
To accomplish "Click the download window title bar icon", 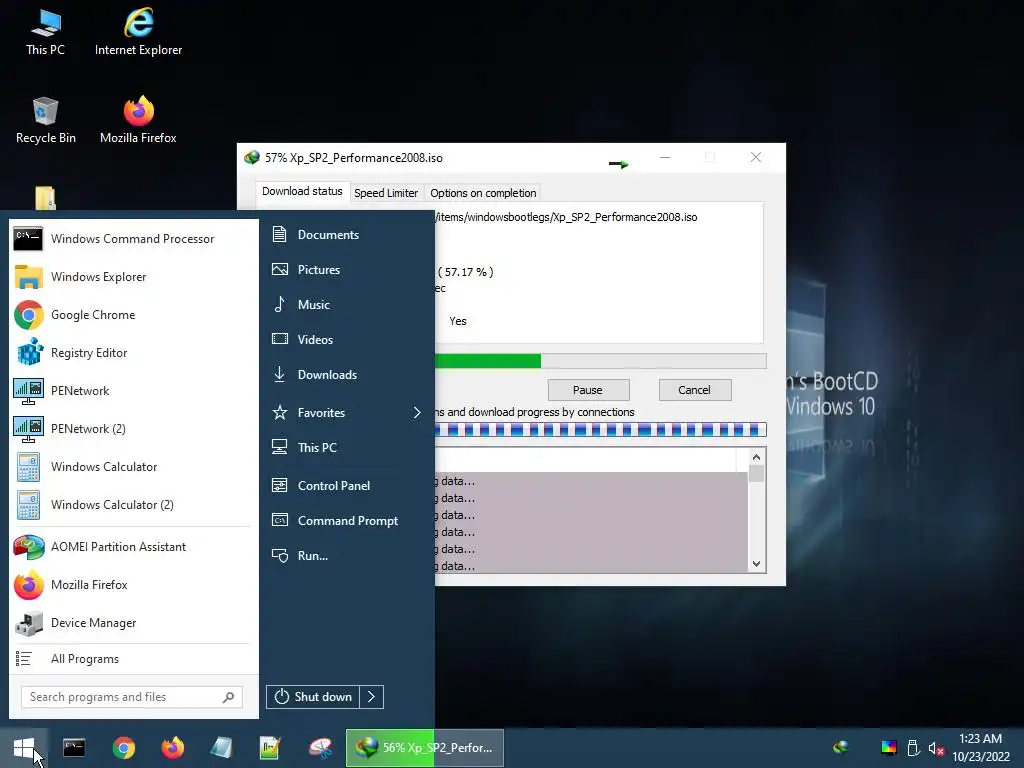I will (x=251, y=157).
